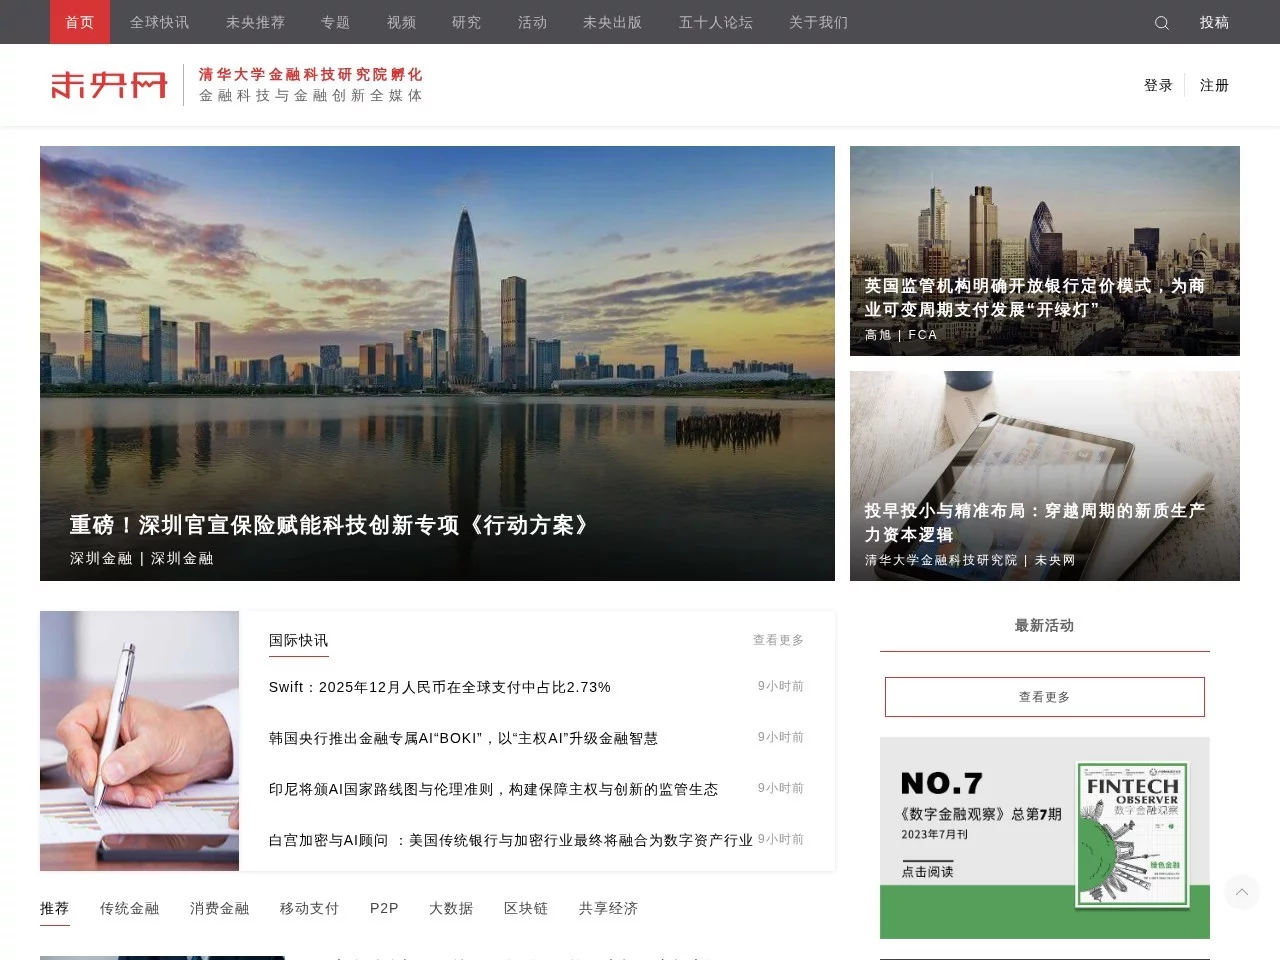Open the Swift RMB payment share news
The width and height of the screenshot is (1280, 960).
point(439,687)
